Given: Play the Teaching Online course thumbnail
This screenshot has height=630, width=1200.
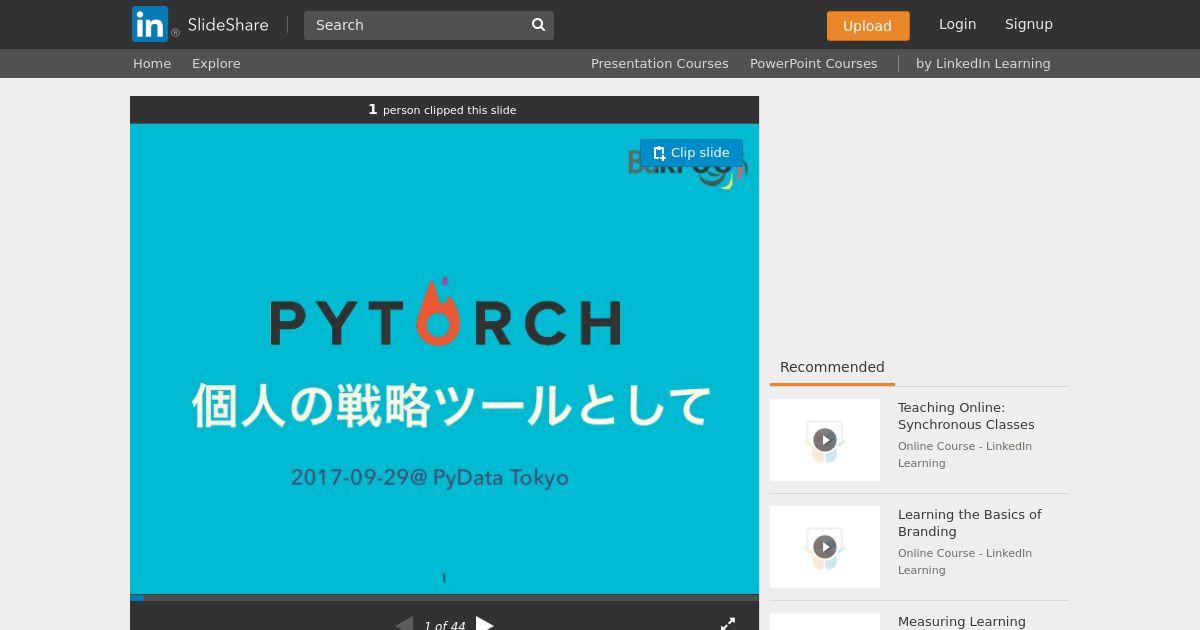Looking at the screenshot, I should pos(825,440).
